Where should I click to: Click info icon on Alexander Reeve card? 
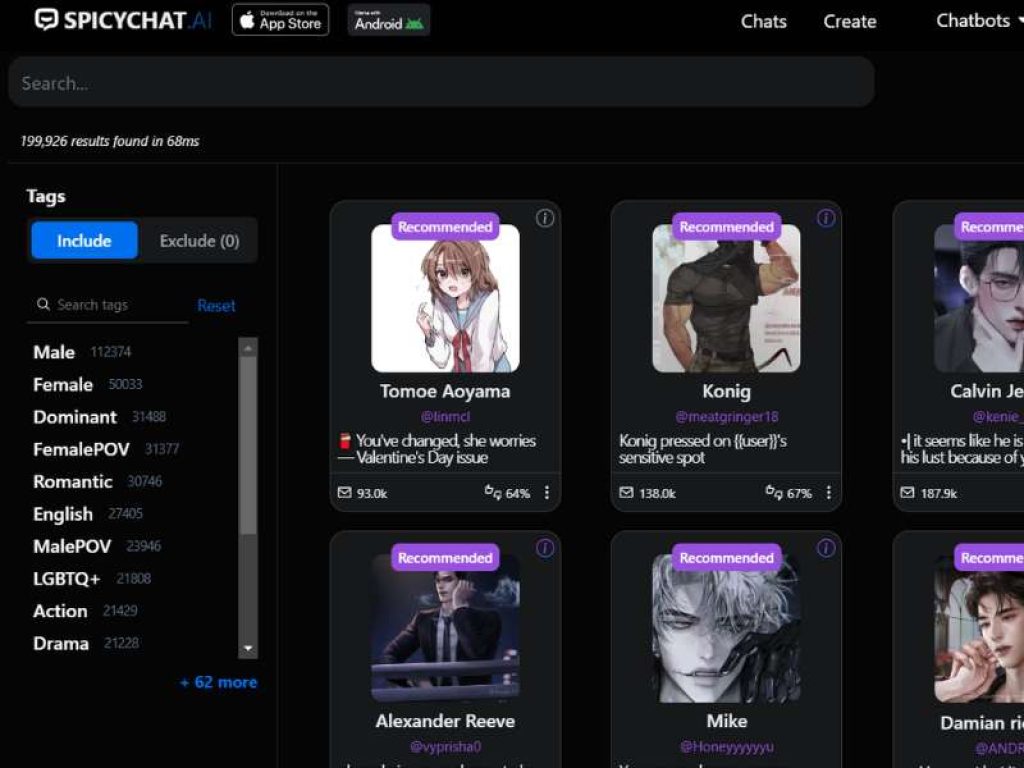(x=545, y=548)
